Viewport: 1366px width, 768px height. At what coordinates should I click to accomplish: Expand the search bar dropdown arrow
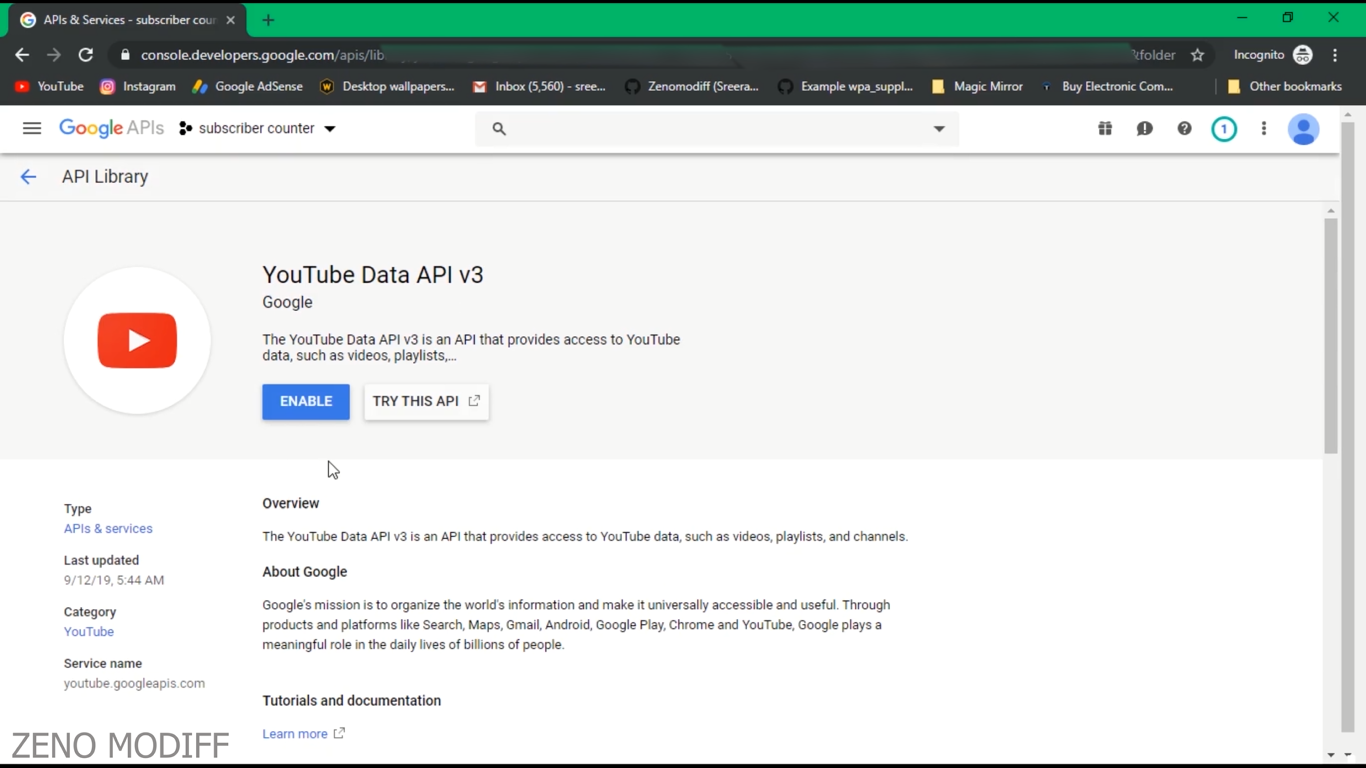939,129
